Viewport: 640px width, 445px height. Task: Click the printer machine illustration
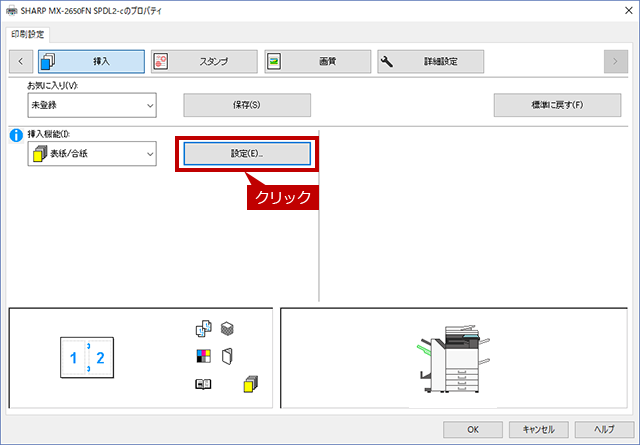(453, 359)
